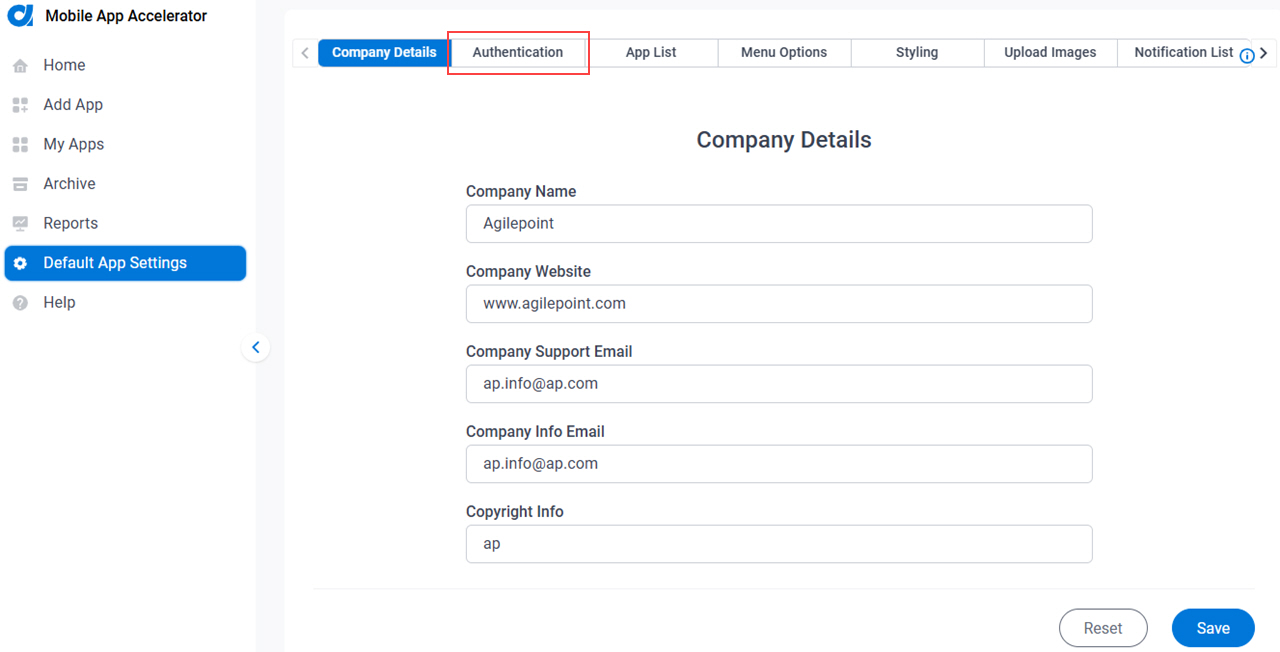
Task: Select Default App Settings in sidebar
Action: 125,263
